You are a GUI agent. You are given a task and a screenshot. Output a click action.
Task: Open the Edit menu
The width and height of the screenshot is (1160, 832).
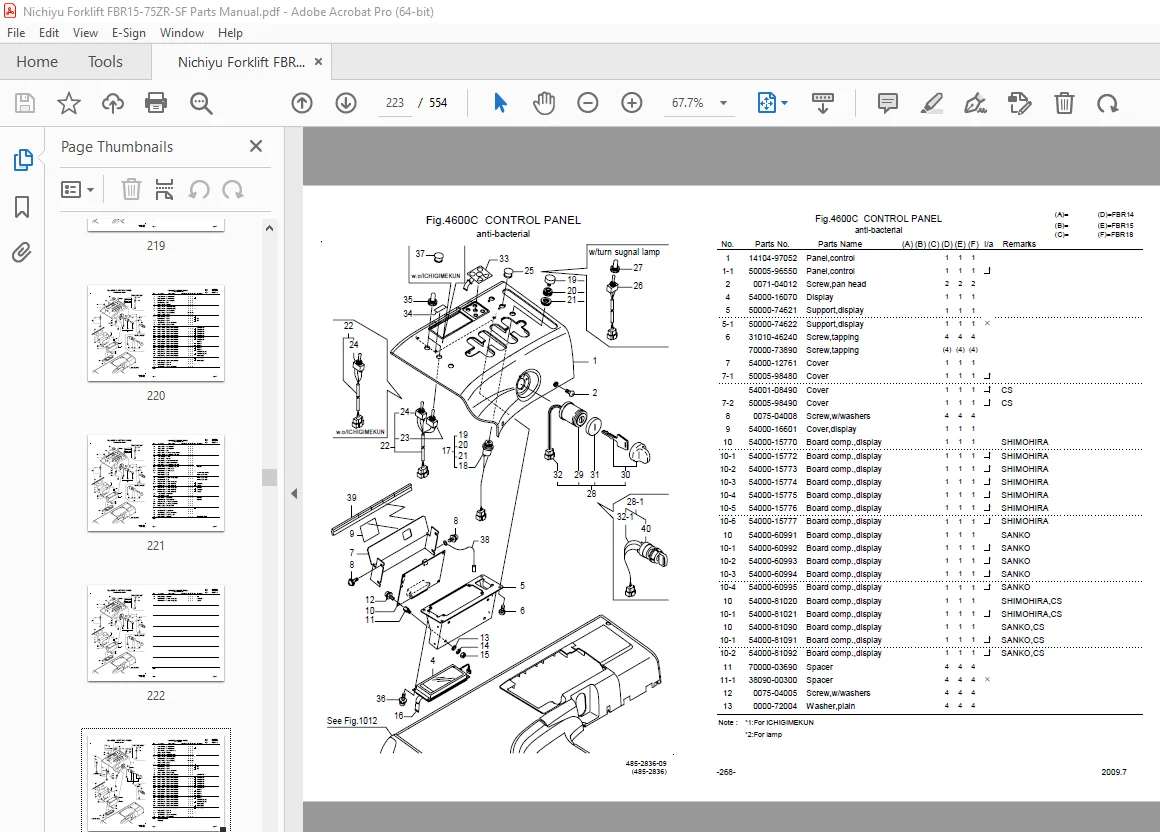coord(49,33)
